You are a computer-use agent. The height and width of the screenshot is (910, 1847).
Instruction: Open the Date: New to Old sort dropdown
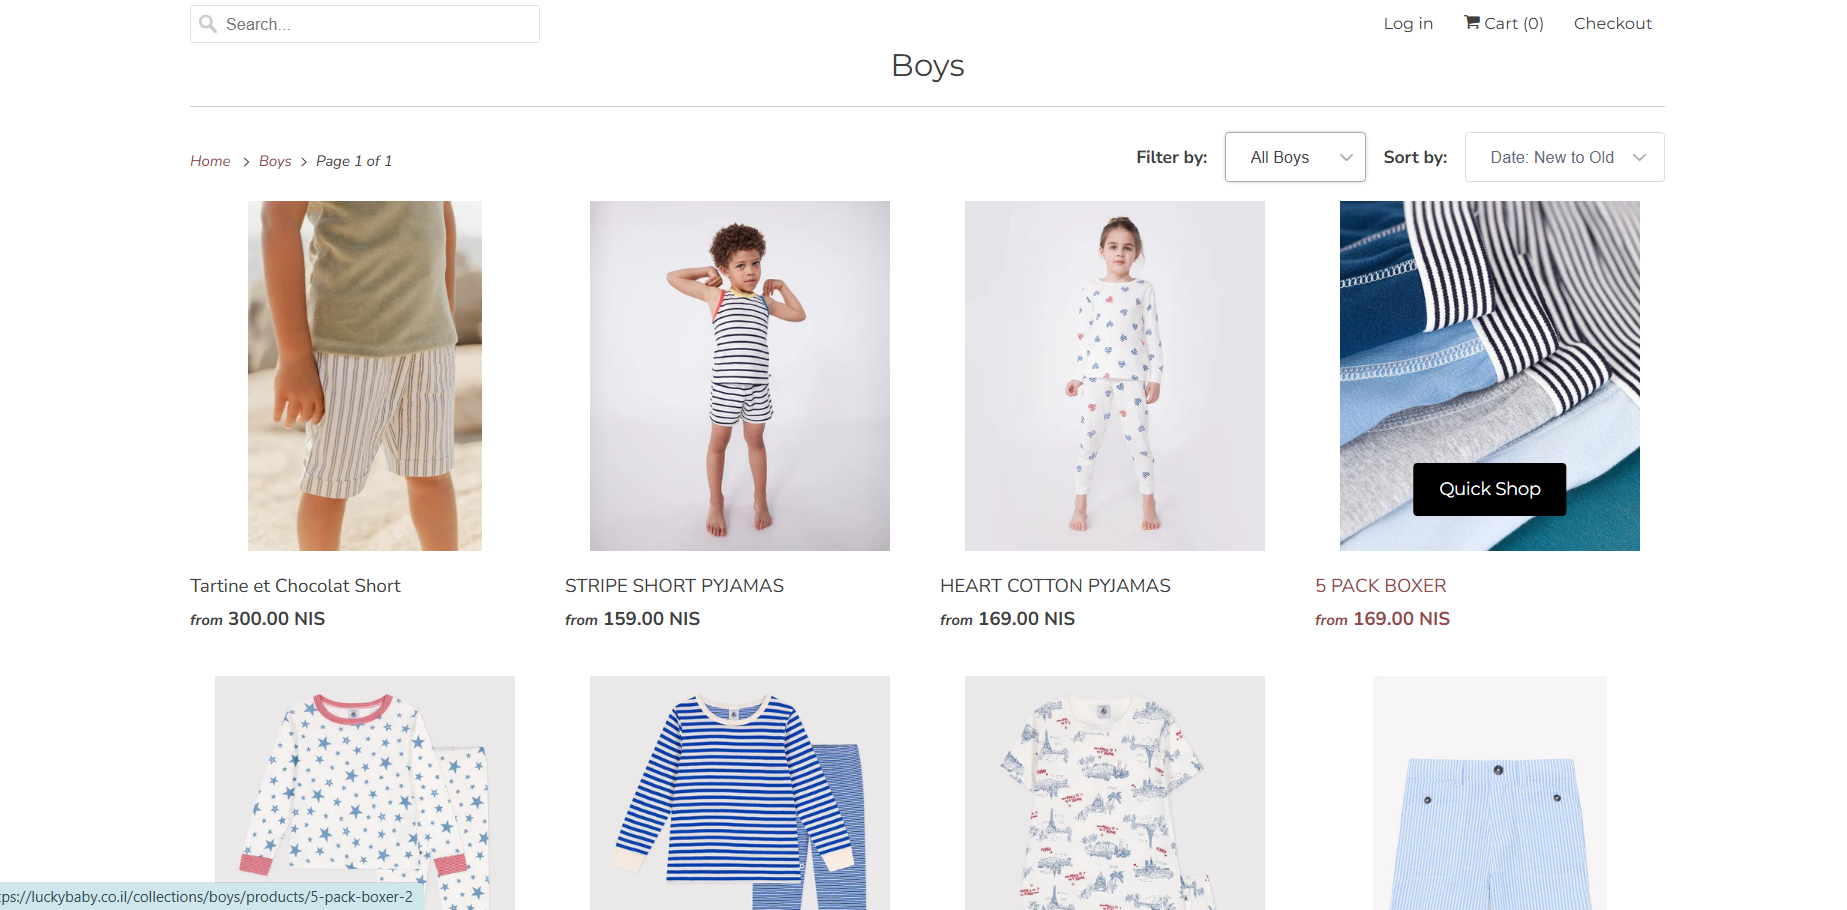coord(1563,157)
